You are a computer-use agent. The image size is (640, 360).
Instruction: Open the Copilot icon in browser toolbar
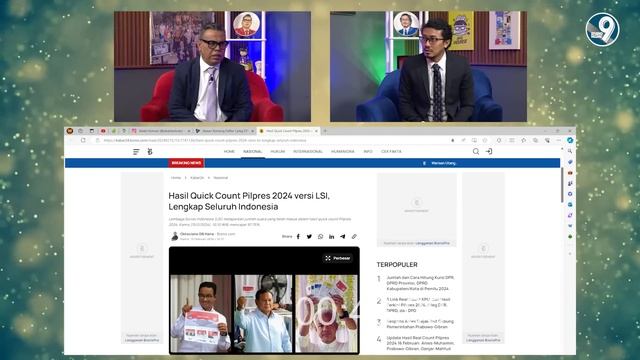coord(570,140)
